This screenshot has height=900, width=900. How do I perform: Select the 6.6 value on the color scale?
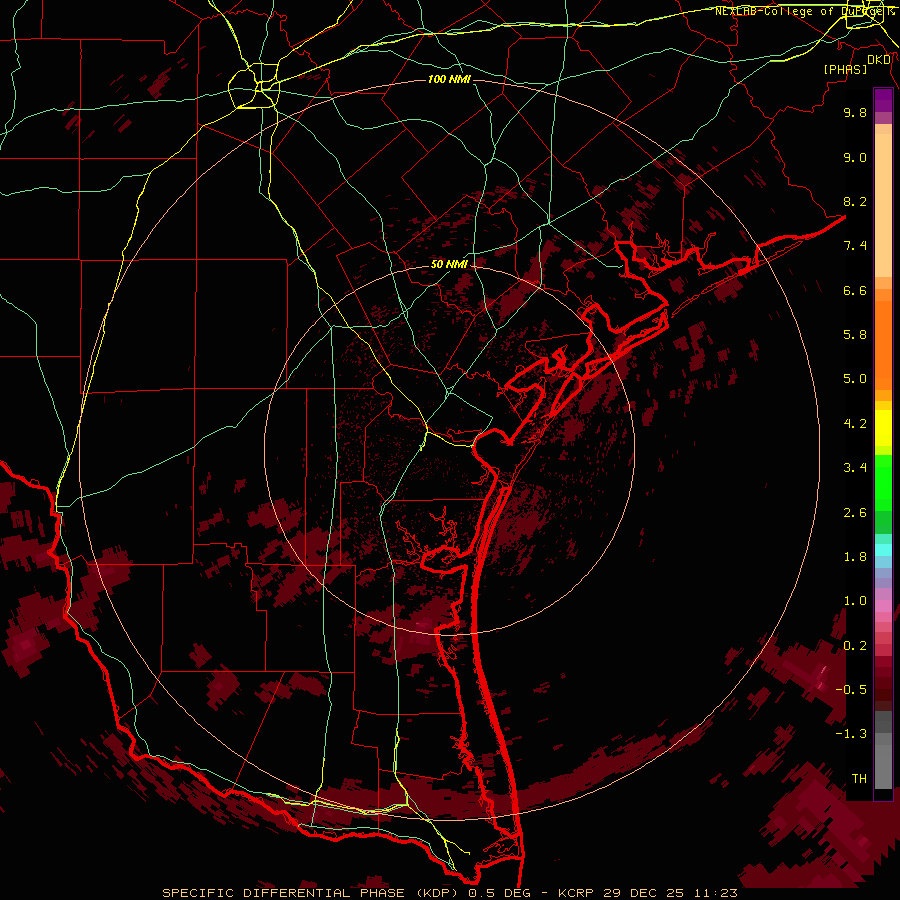pyautogui.click(x=855, y=290)
